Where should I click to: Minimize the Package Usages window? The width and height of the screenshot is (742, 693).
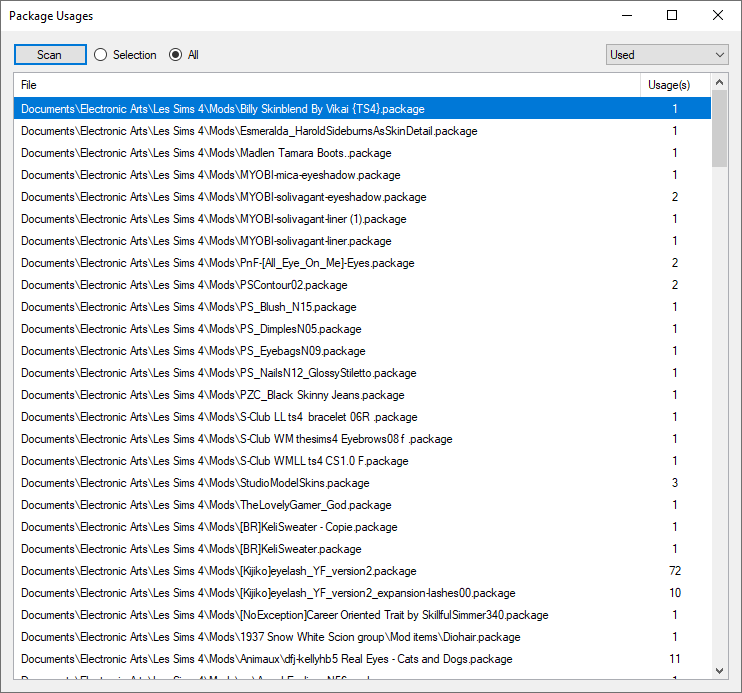point(627,16)
